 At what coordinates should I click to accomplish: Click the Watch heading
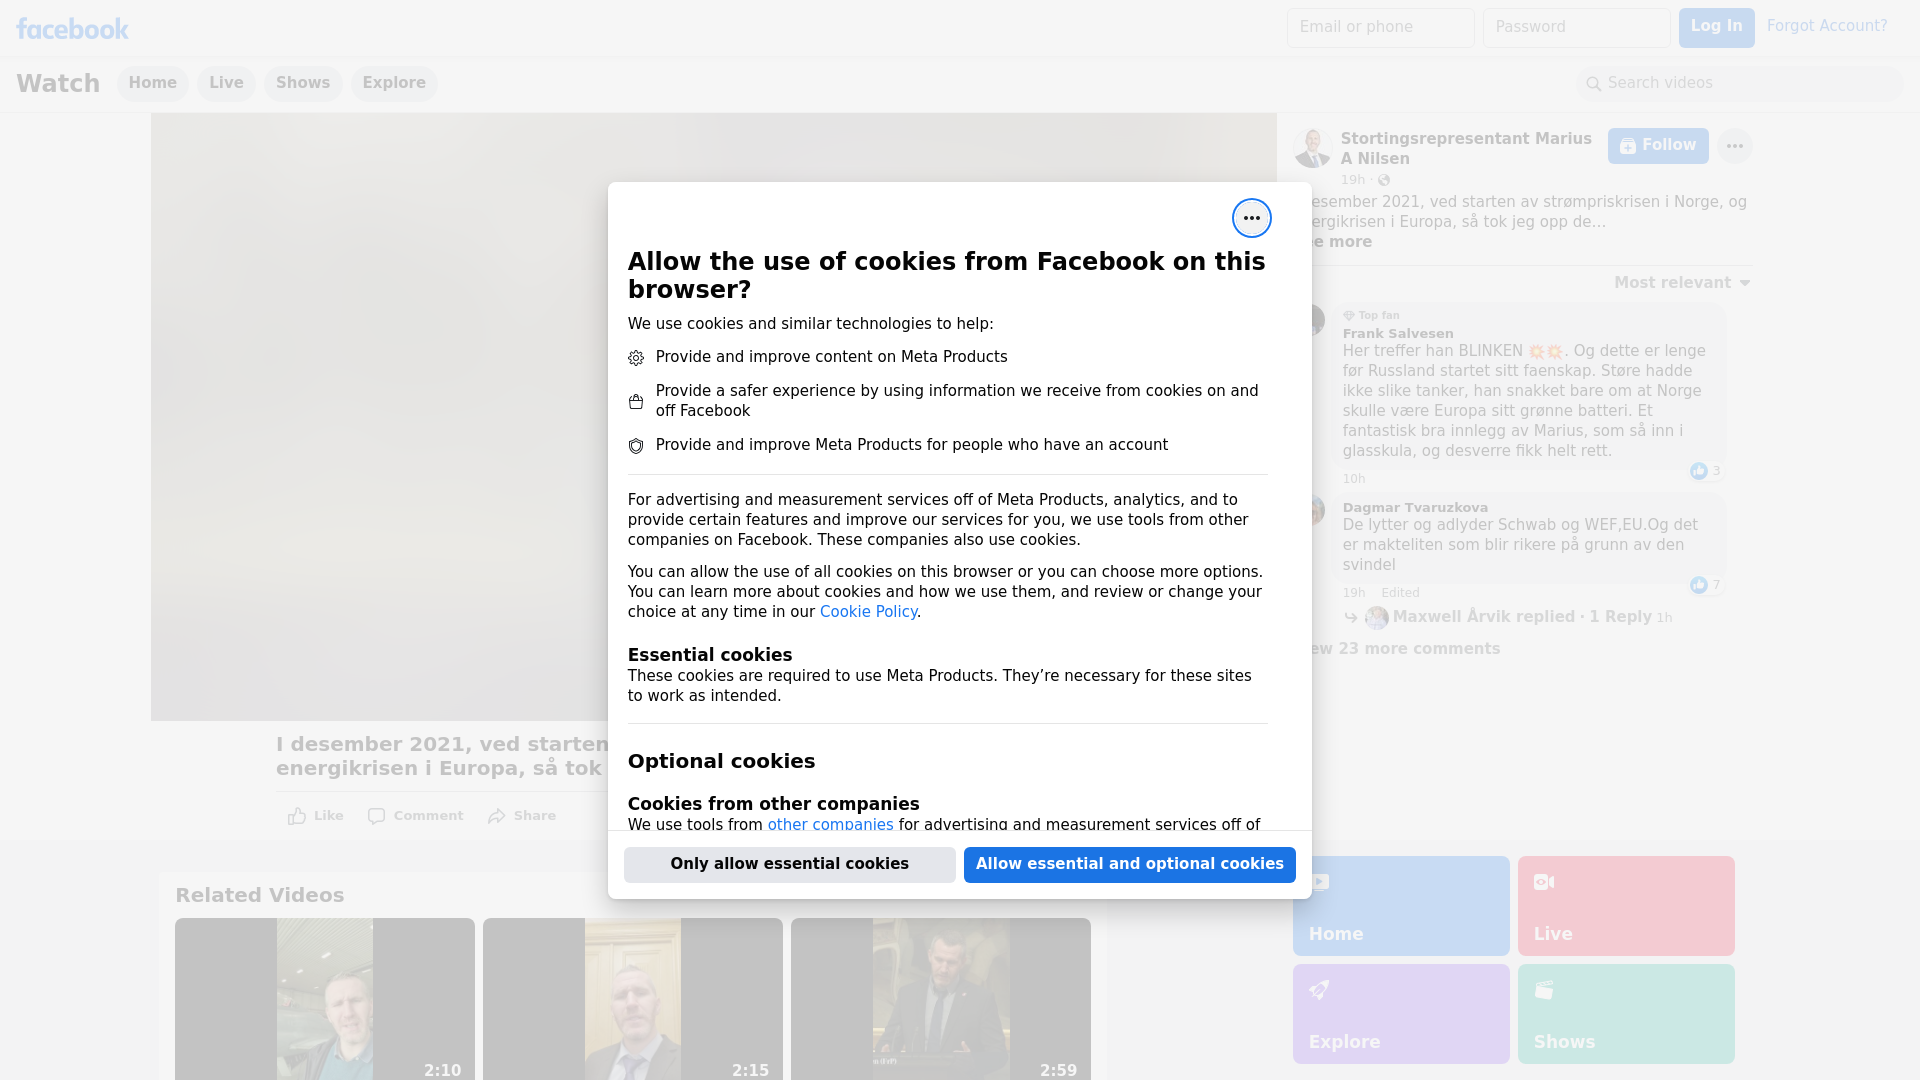point(58,84)
